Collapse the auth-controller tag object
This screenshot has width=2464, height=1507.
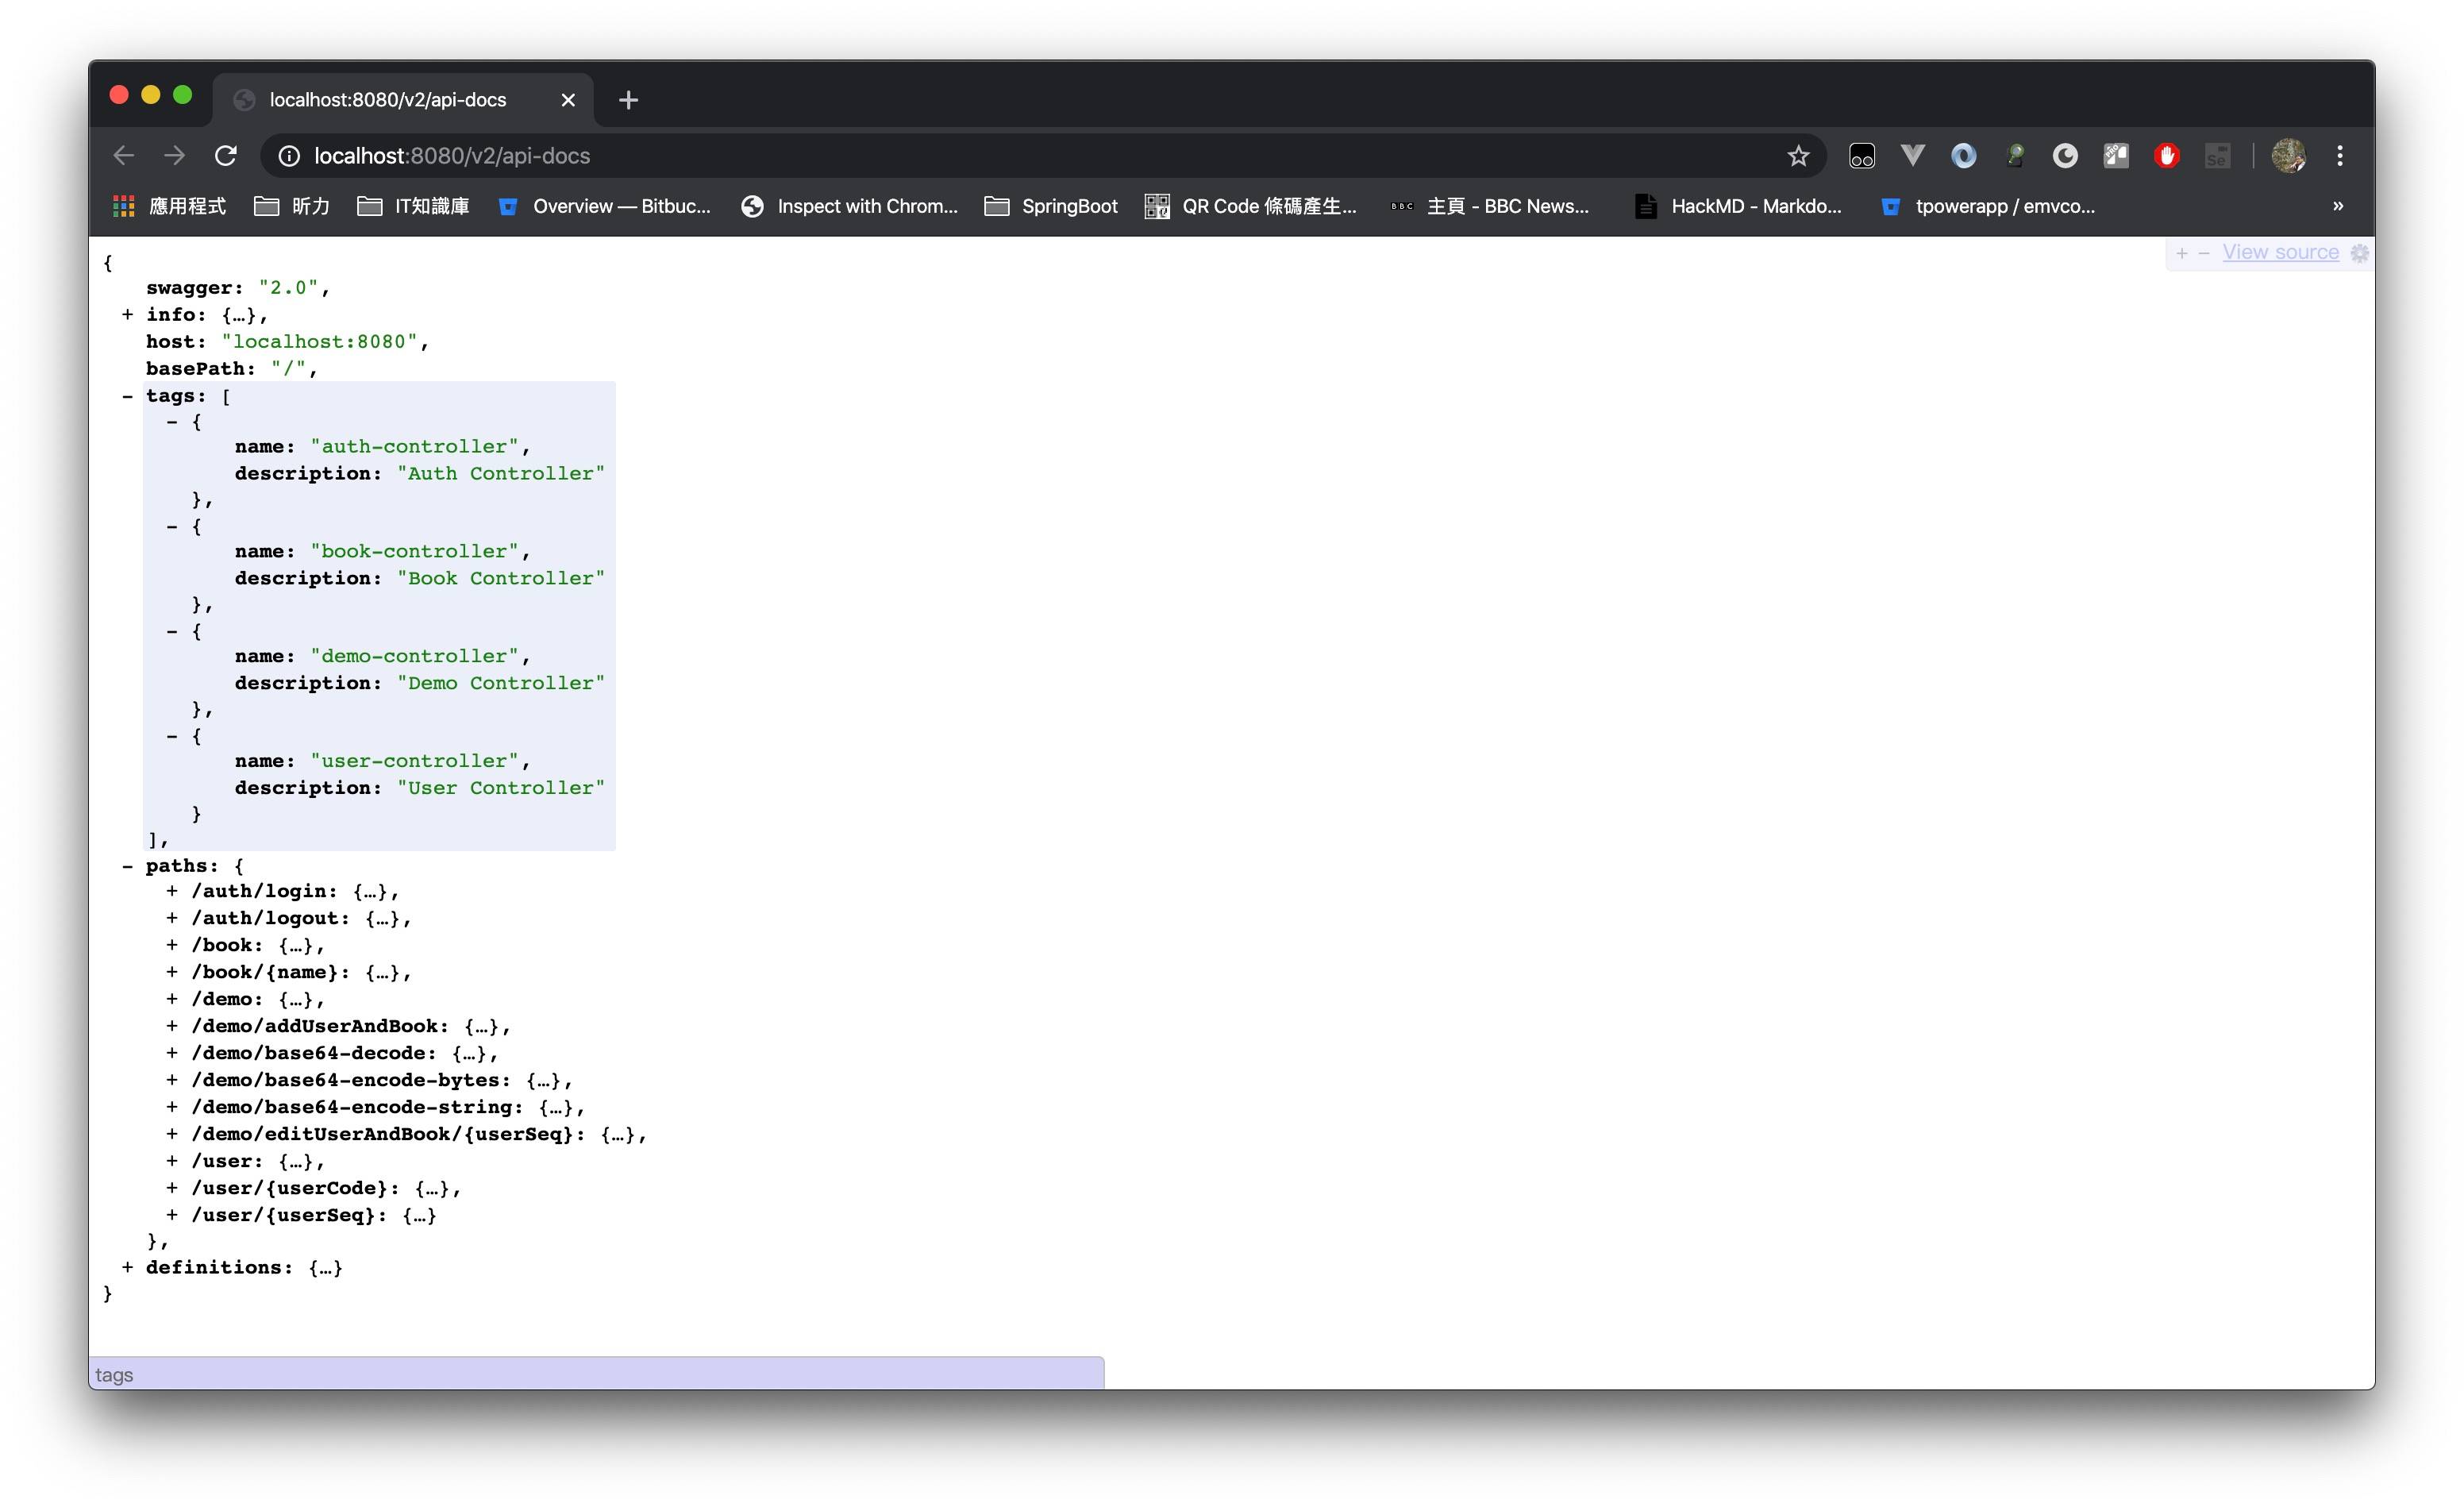pos(172,422)
